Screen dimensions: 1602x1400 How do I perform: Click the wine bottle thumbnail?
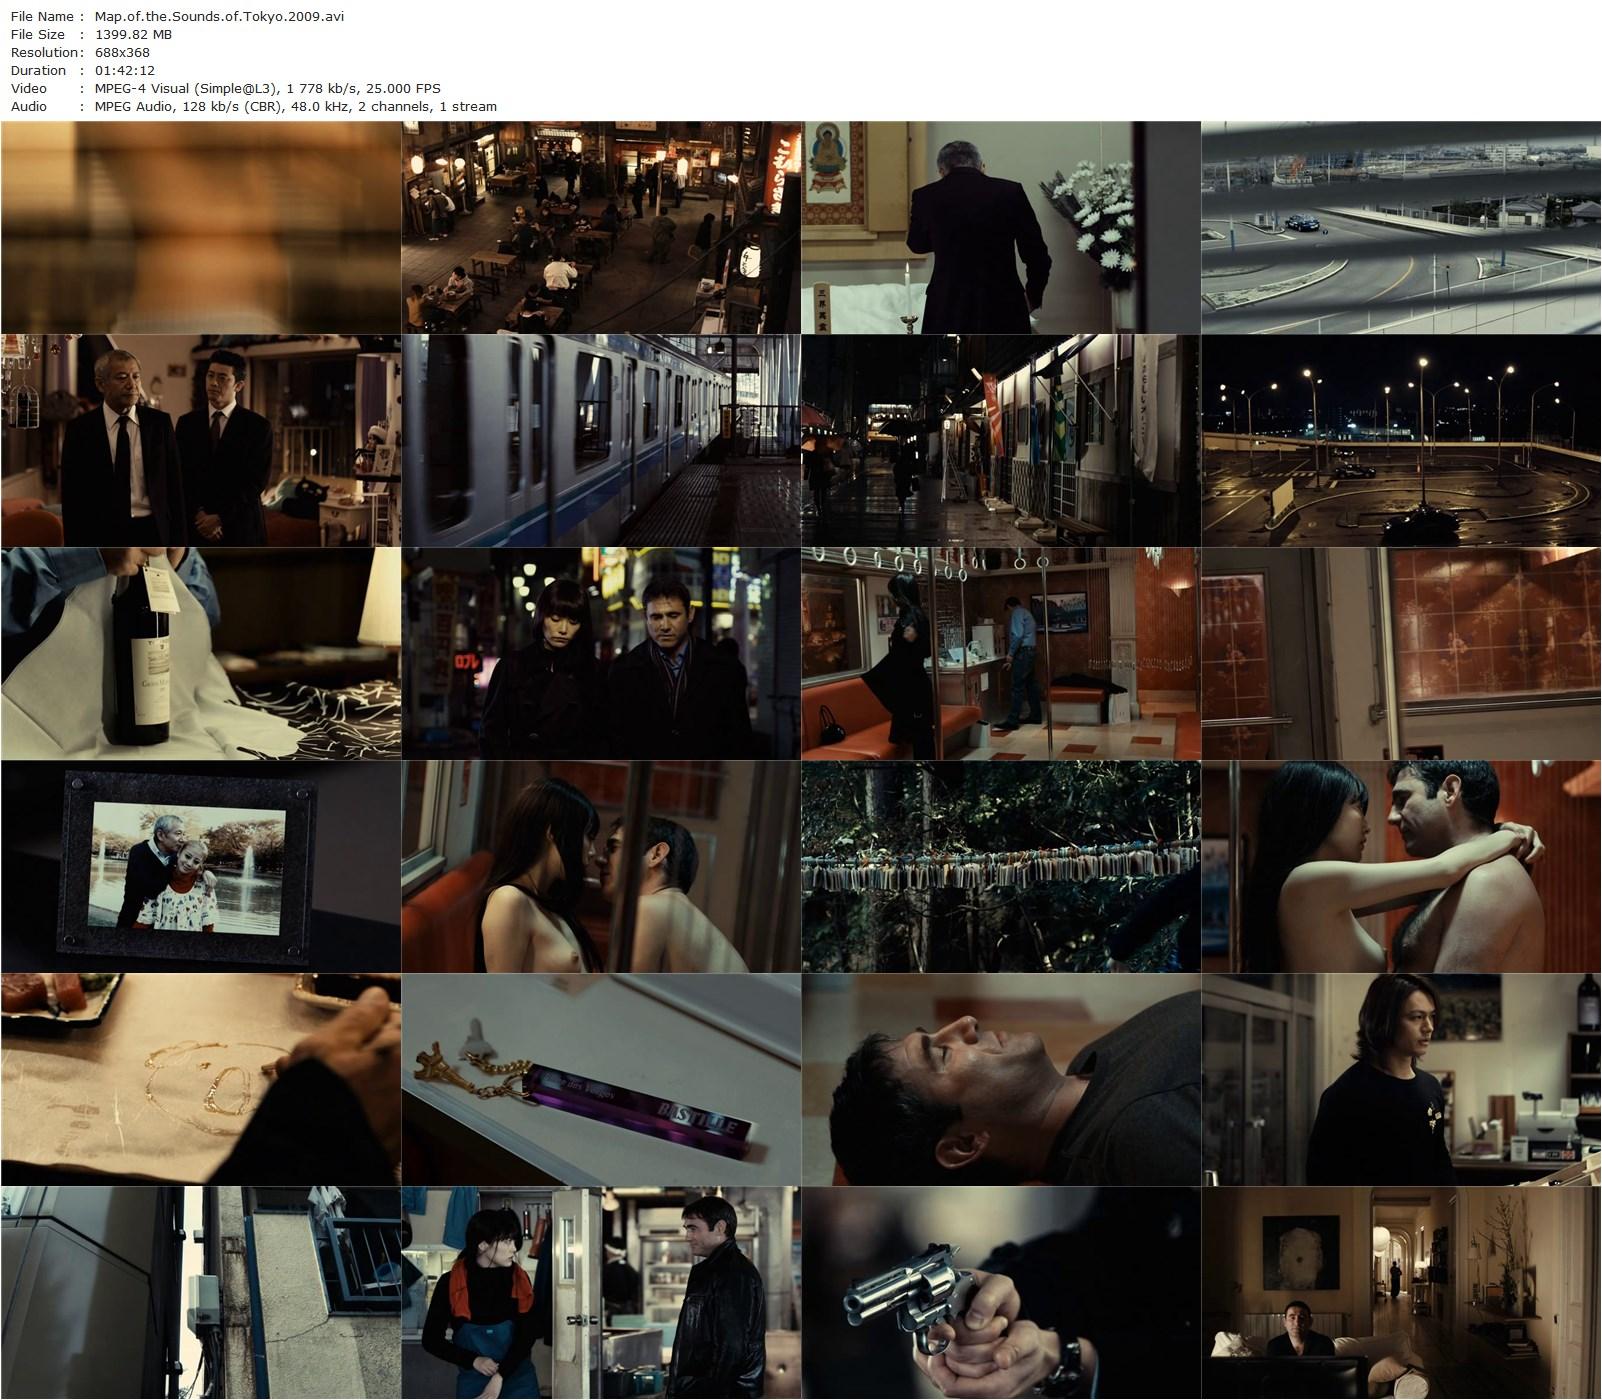(200, 654)
